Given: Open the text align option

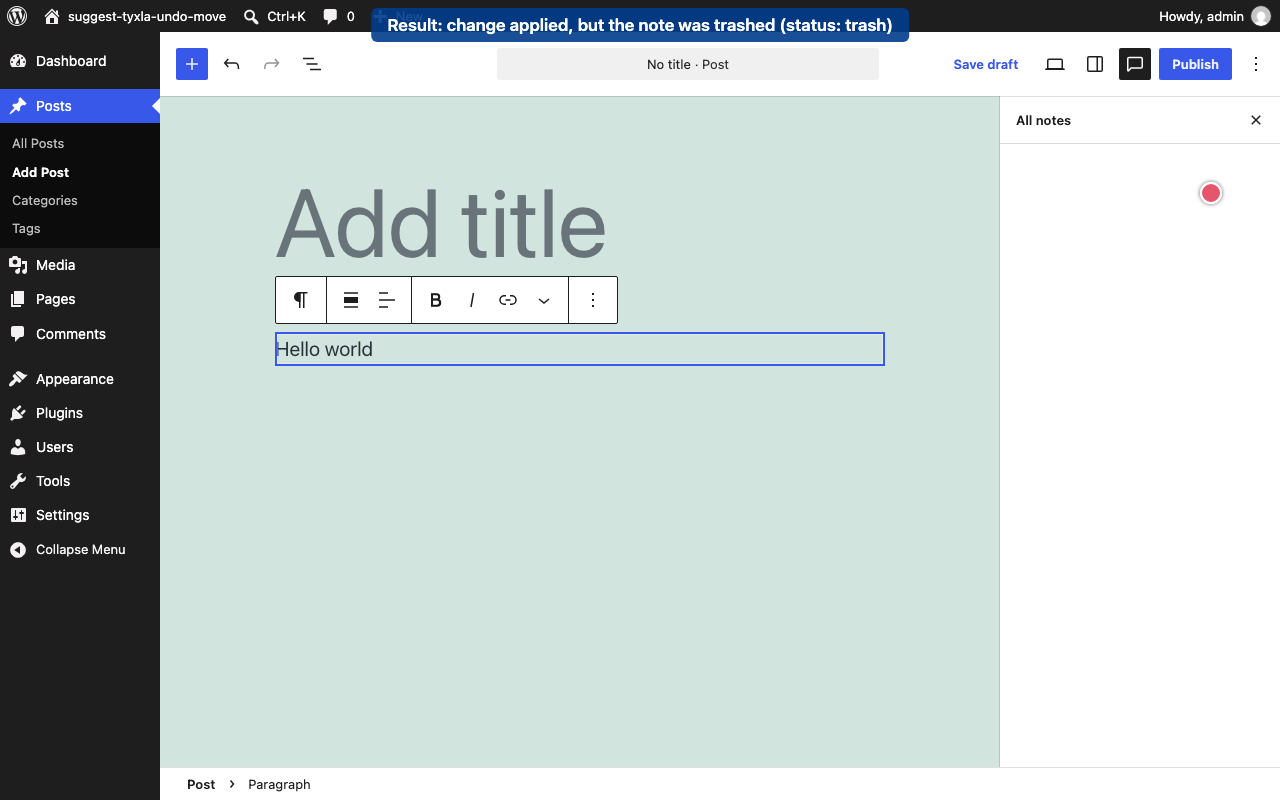Looking at the screenshot, I should (x=387, y=300).
